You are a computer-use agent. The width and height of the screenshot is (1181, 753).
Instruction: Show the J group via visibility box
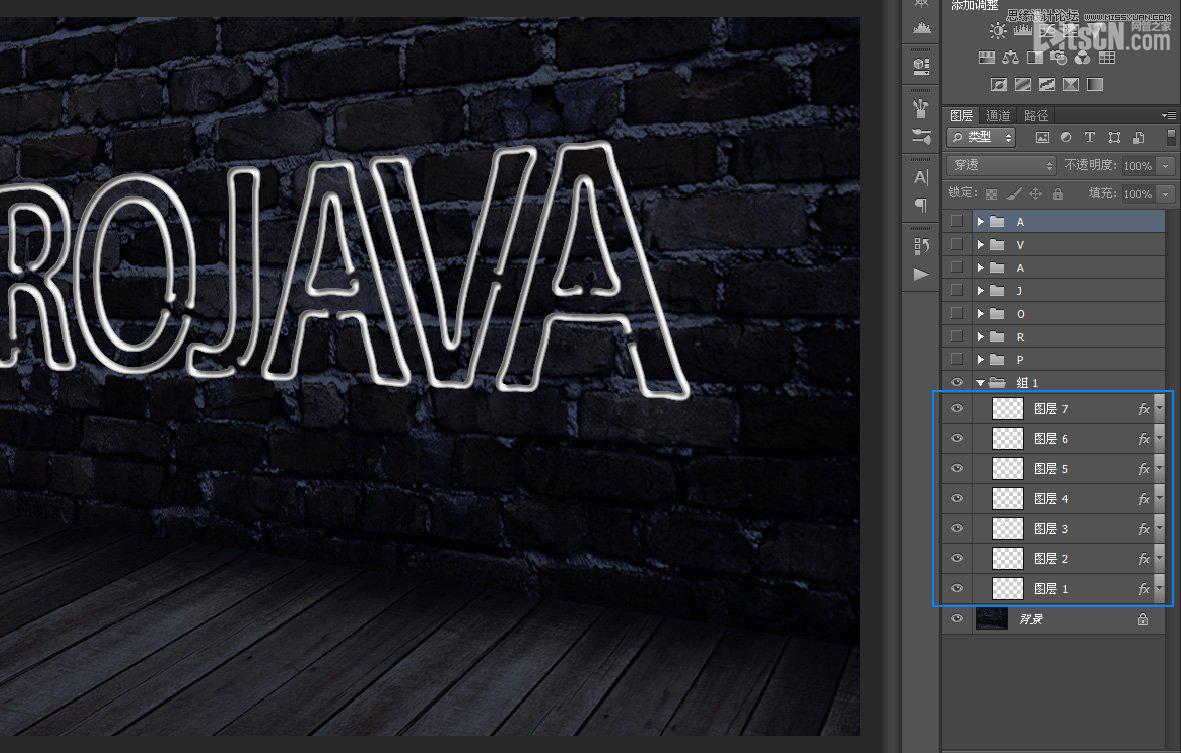tap(957, 290)
